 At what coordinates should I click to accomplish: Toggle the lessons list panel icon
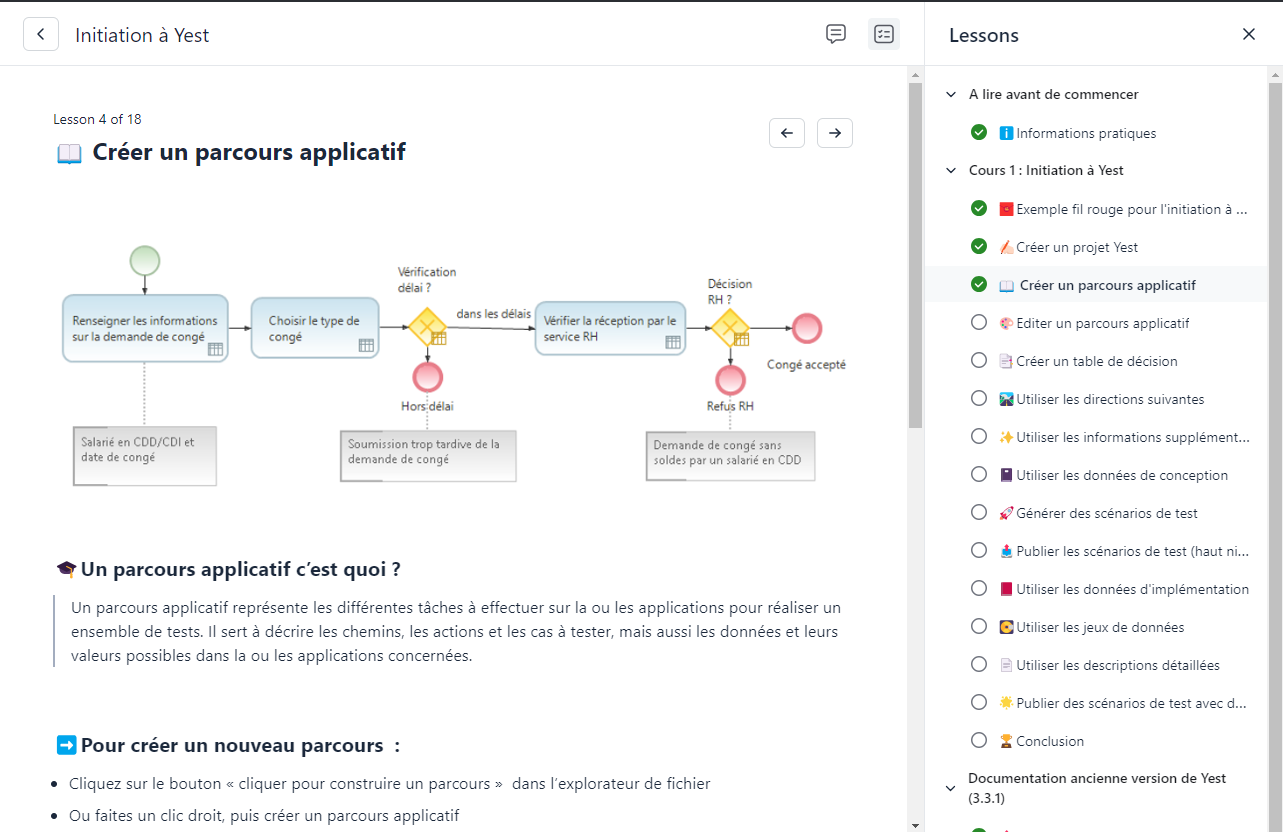[x=884, y=34]
